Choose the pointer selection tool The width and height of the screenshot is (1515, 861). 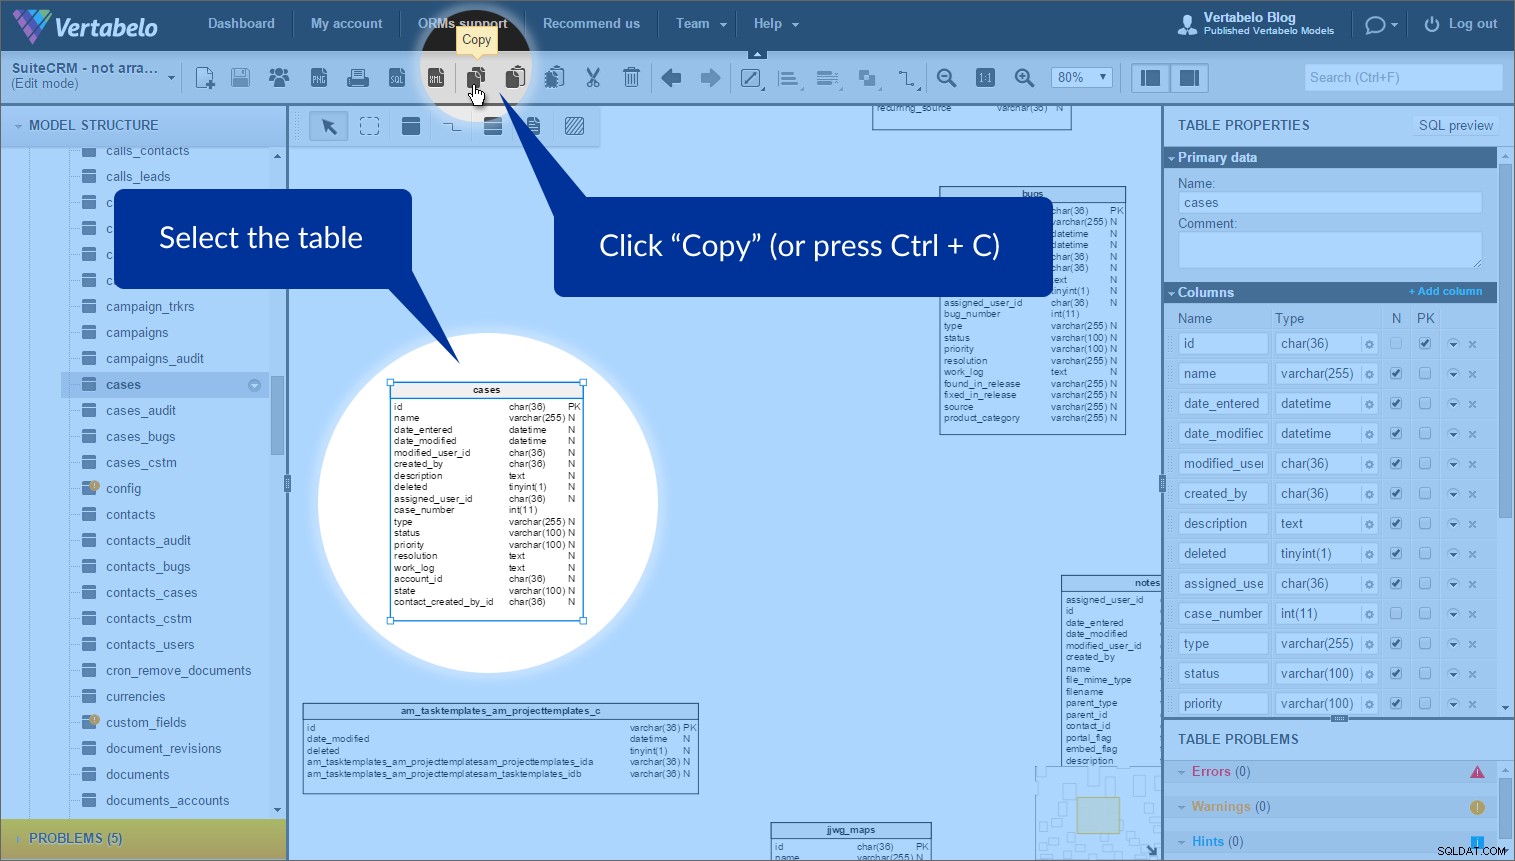328,126
